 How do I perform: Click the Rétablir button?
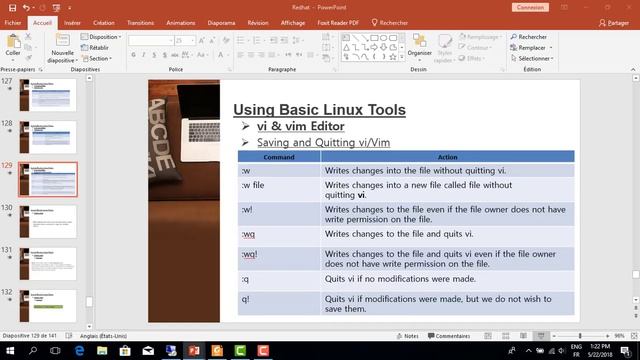pos(95,48)
